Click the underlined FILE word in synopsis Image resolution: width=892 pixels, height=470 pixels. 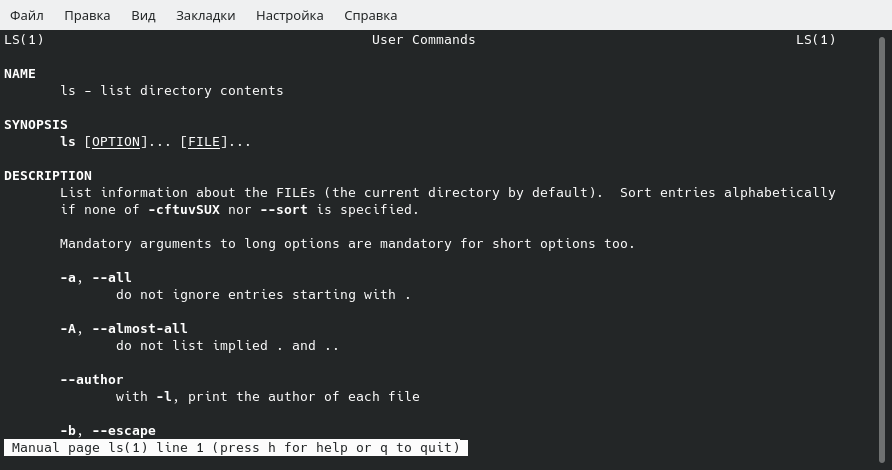(x=204, y=142)
